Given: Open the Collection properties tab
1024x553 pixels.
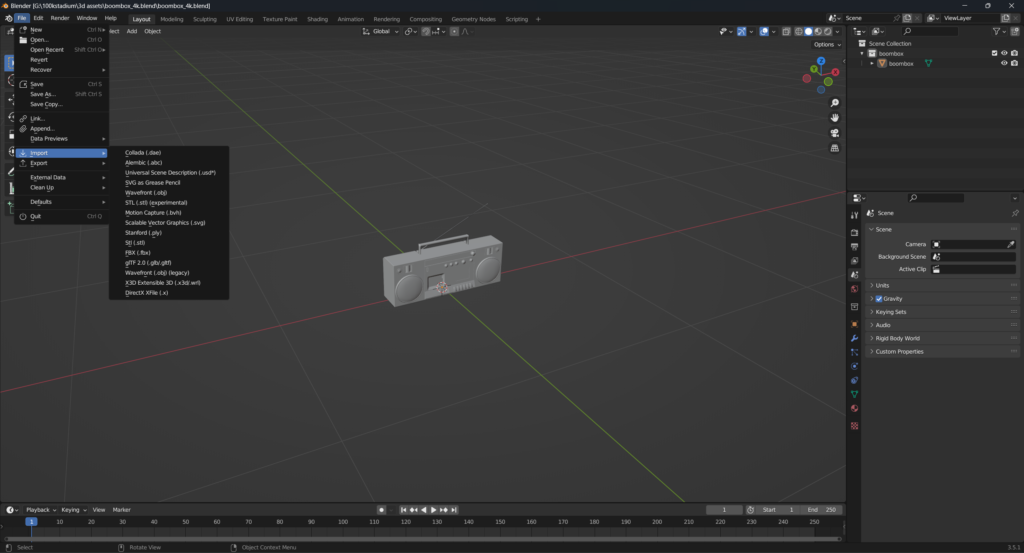Looking at the screenshot, I should point(854,306).
